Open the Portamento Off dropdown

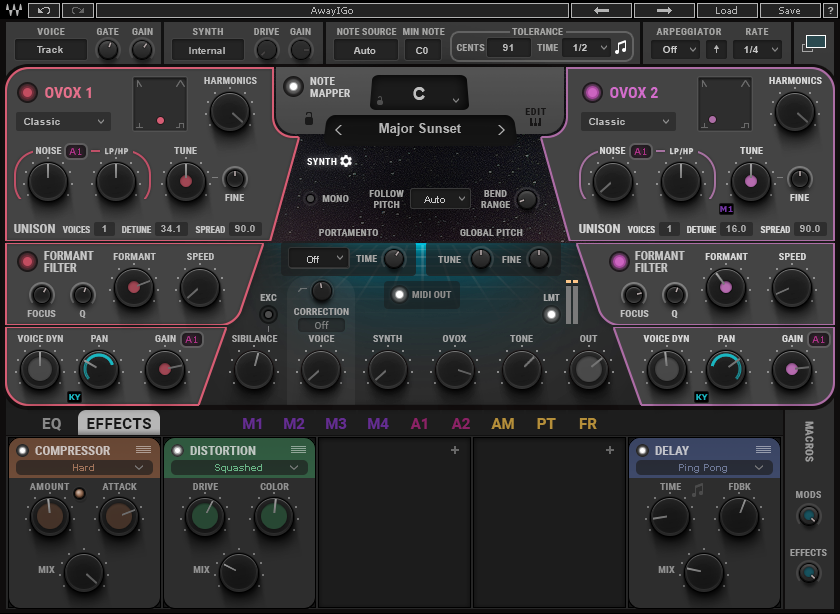(319, 259)
